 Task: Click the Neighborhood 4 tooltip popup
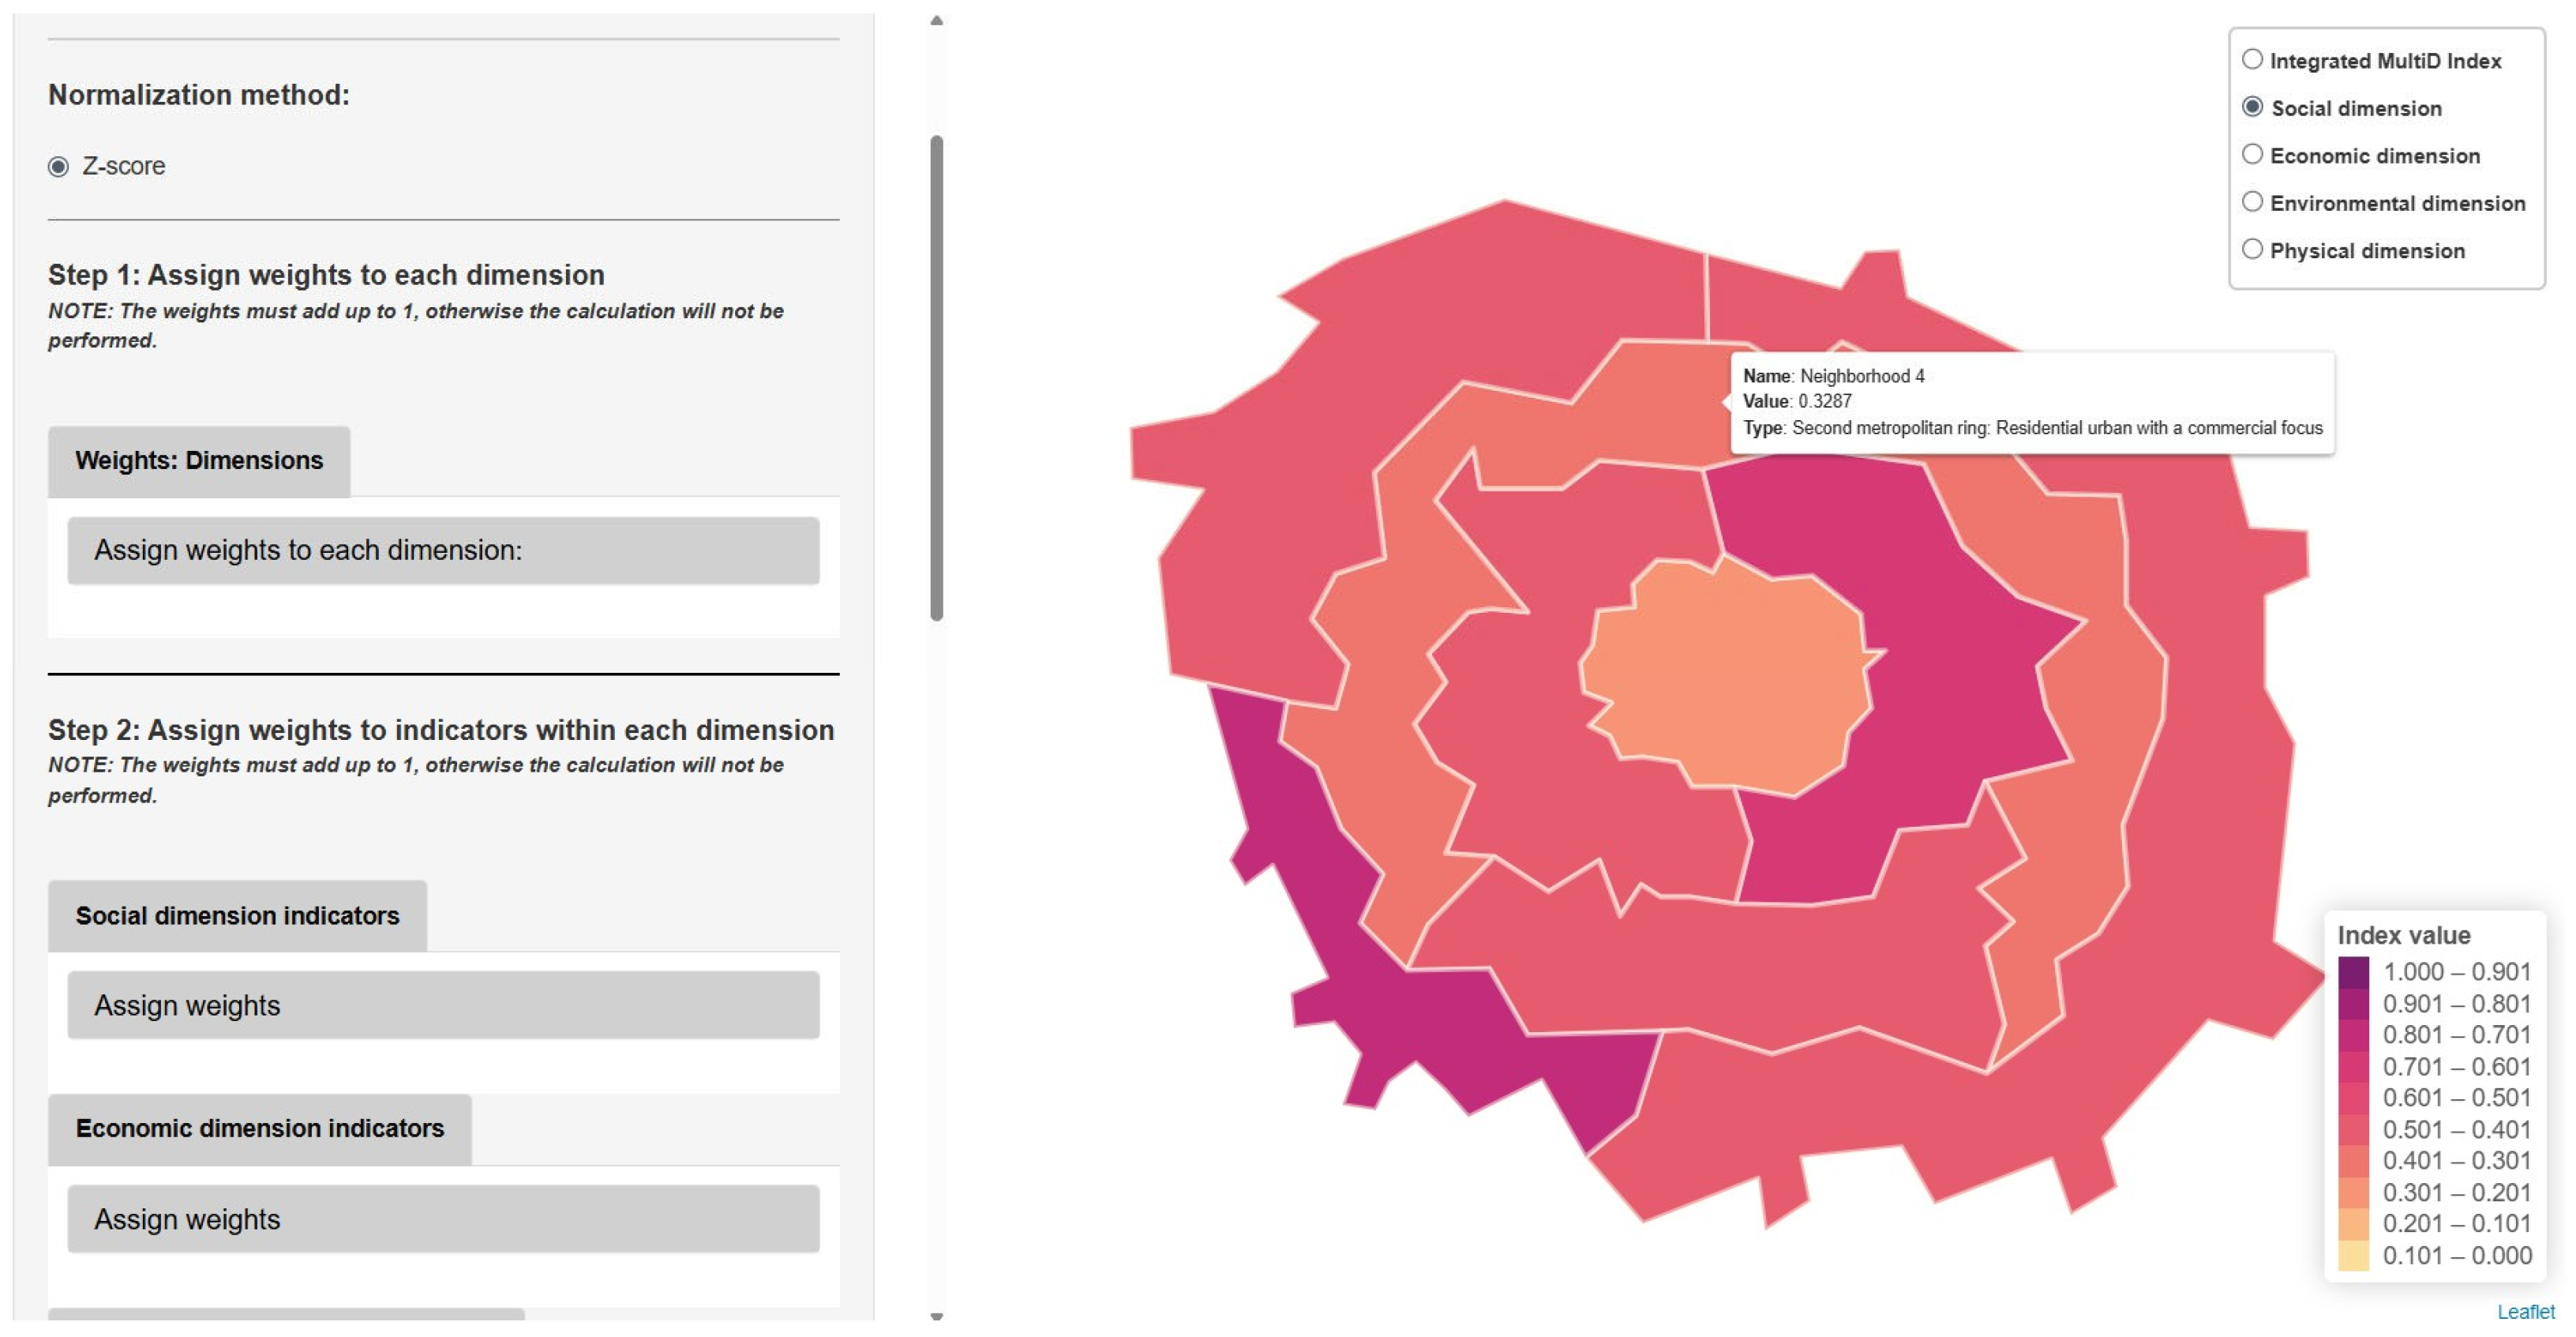[2031, 402]
